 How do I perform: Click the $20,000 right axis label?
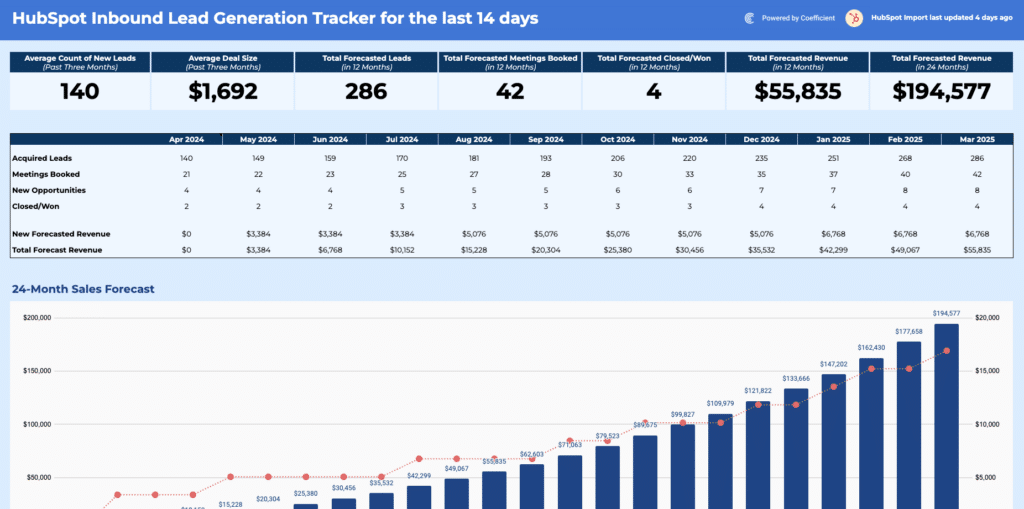[x=986, y=318]
